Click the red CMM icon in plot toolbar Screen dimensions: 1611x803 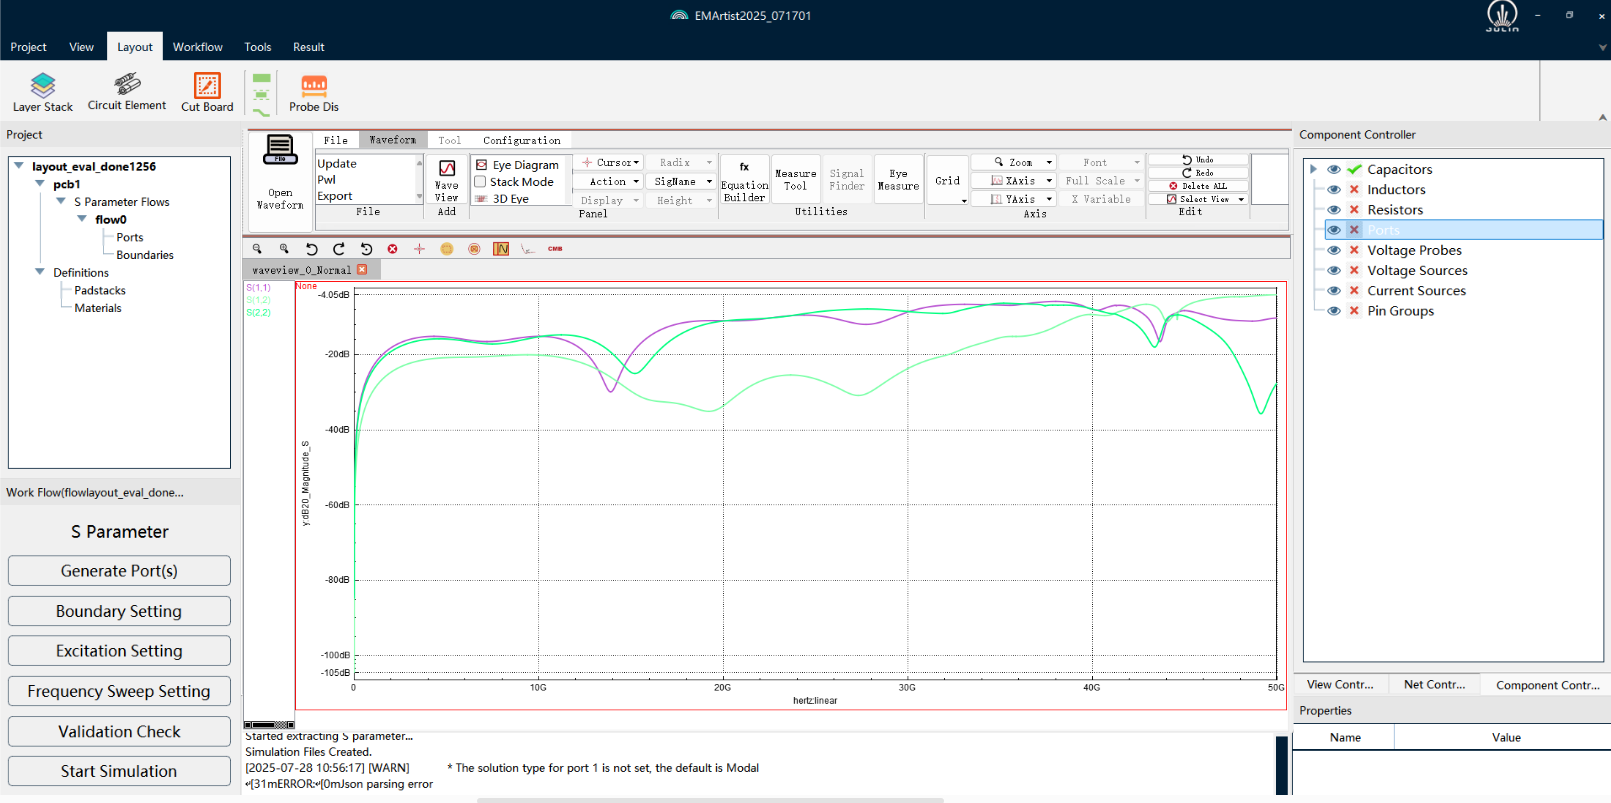tap(555, 249)
